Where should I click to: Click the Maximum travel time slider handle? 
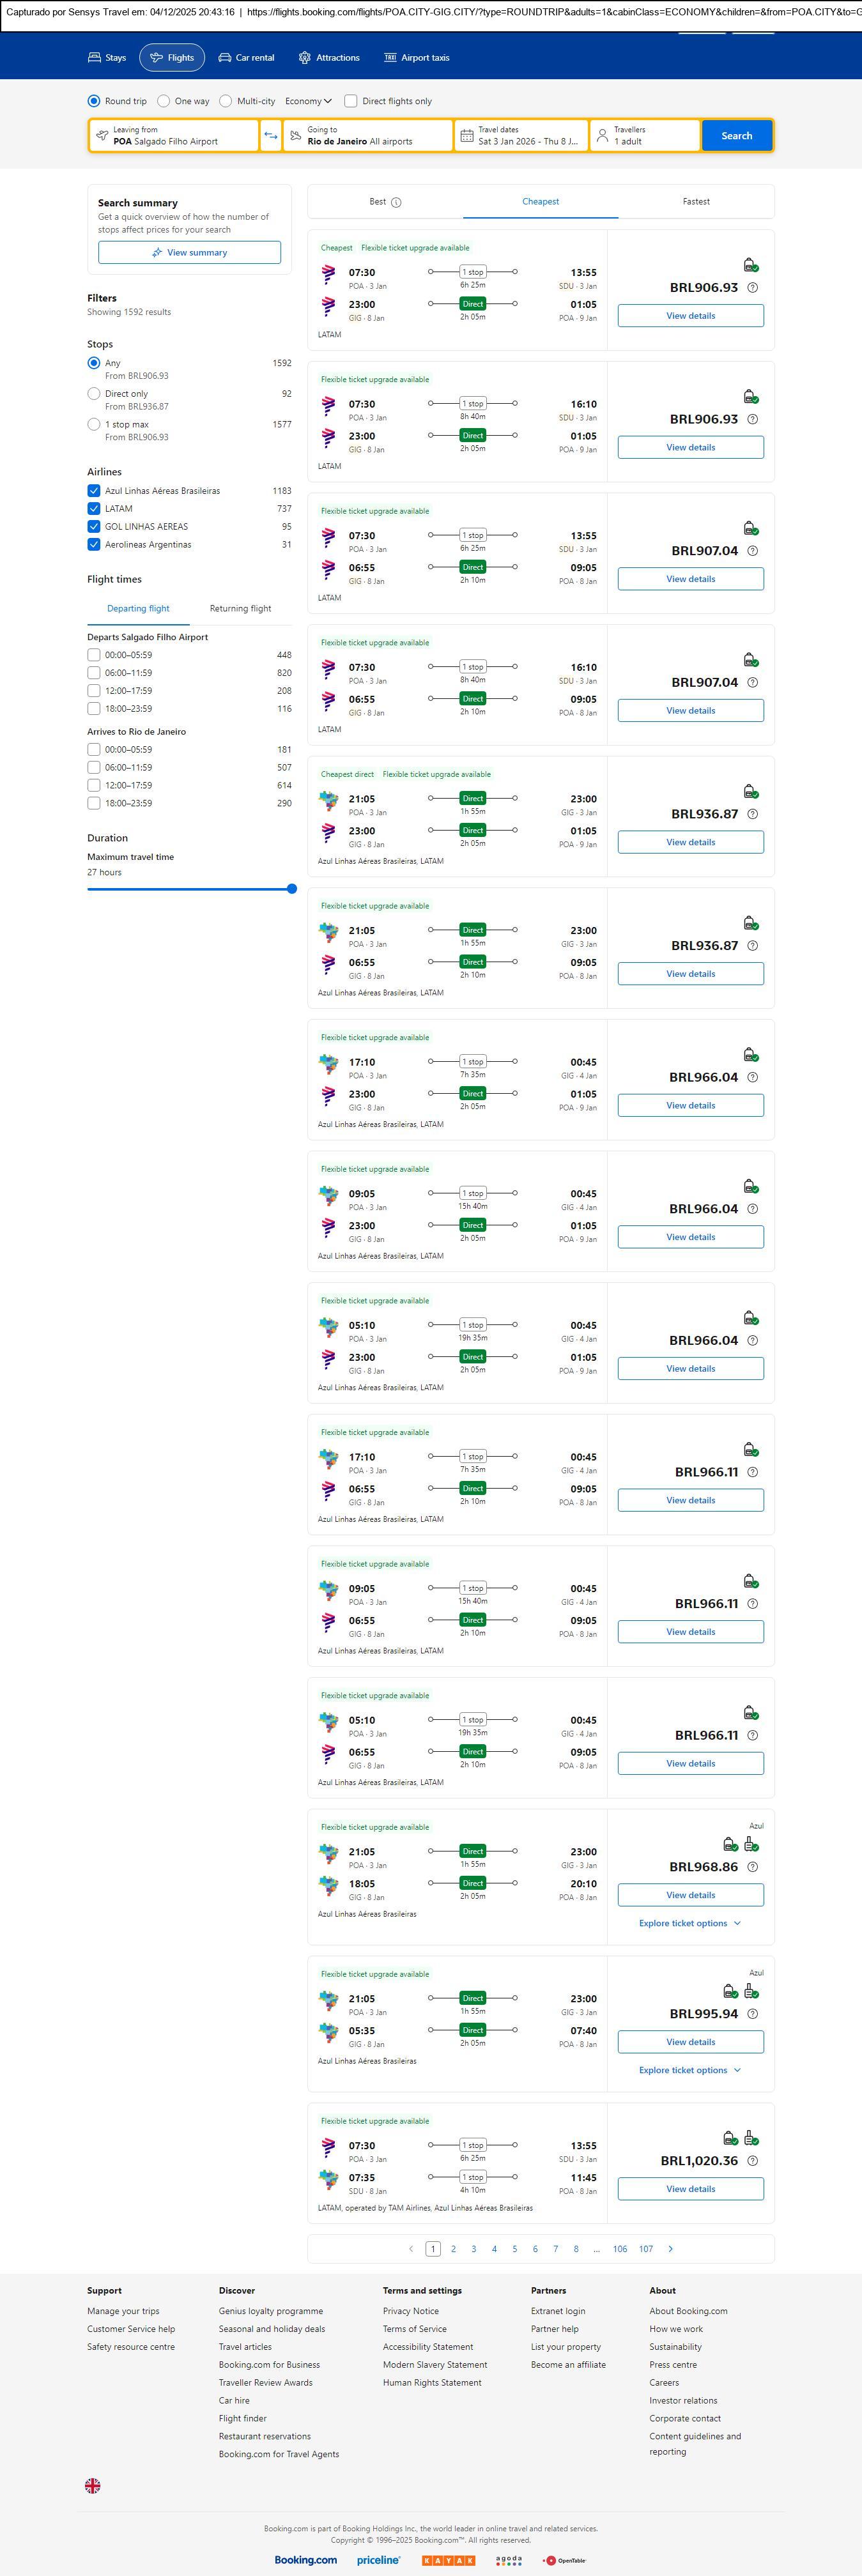point(292,889)
